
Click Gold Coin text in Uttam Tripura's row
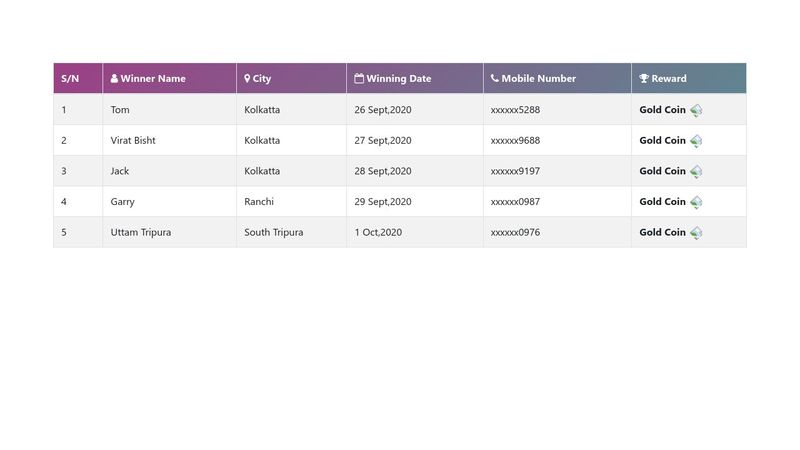(662, 232)
